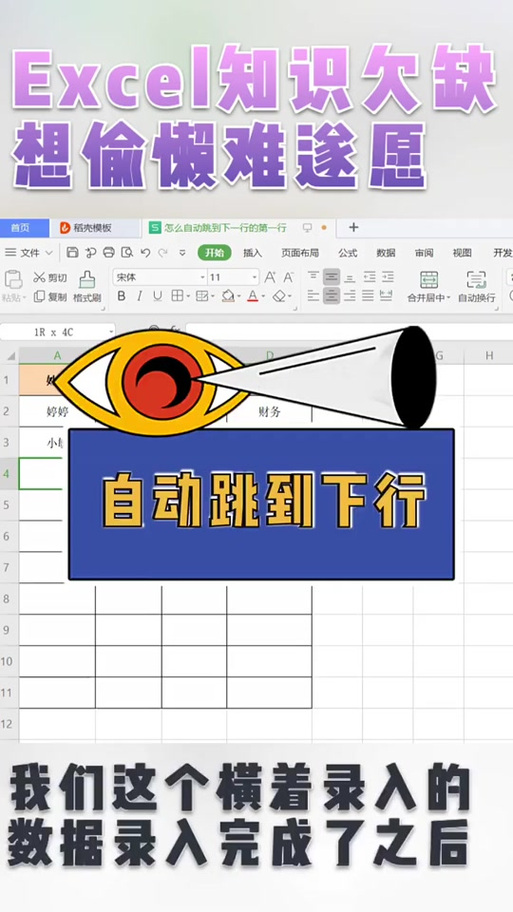This screenshot has width=513, height=912.
Task: Click the Print icon in quick toolbar
Action: [109, 252]
